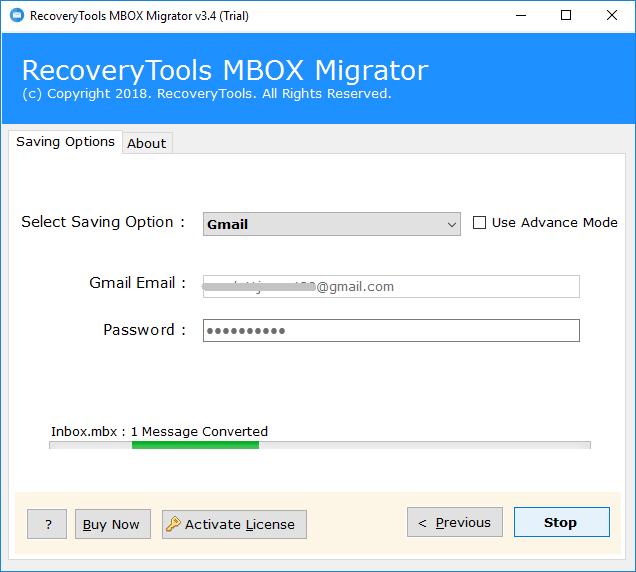636x572 pixels.
Task: Maximize the MBOX Migrator window
Action: (566, 15)
